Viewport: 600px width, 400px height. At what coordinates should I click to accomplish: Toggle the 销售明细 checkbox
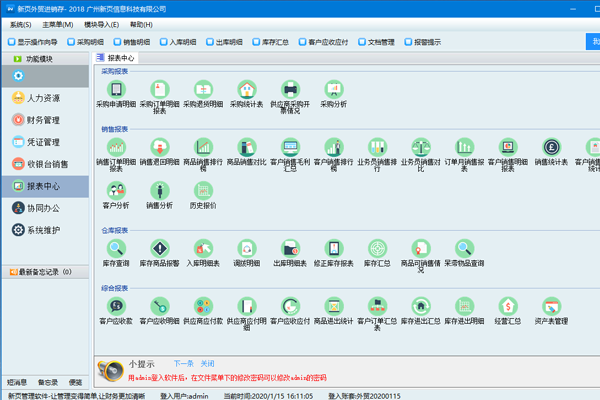117,42
